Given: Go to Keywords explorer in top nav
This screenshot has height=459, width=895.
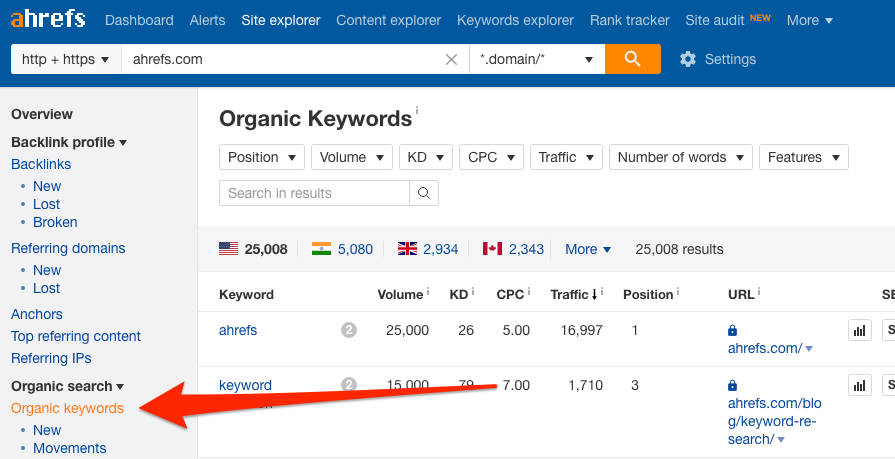Looking at the screenshot, I should click(515, 20).
